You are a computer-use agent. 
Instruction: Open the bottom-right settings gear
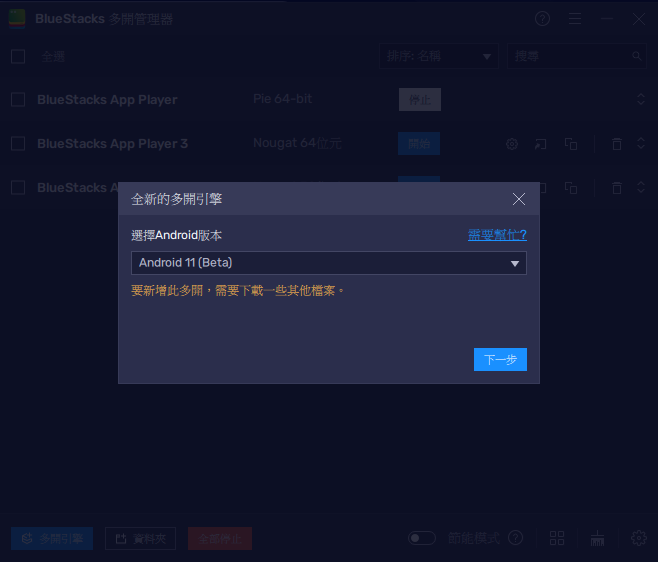coord(639,538)
